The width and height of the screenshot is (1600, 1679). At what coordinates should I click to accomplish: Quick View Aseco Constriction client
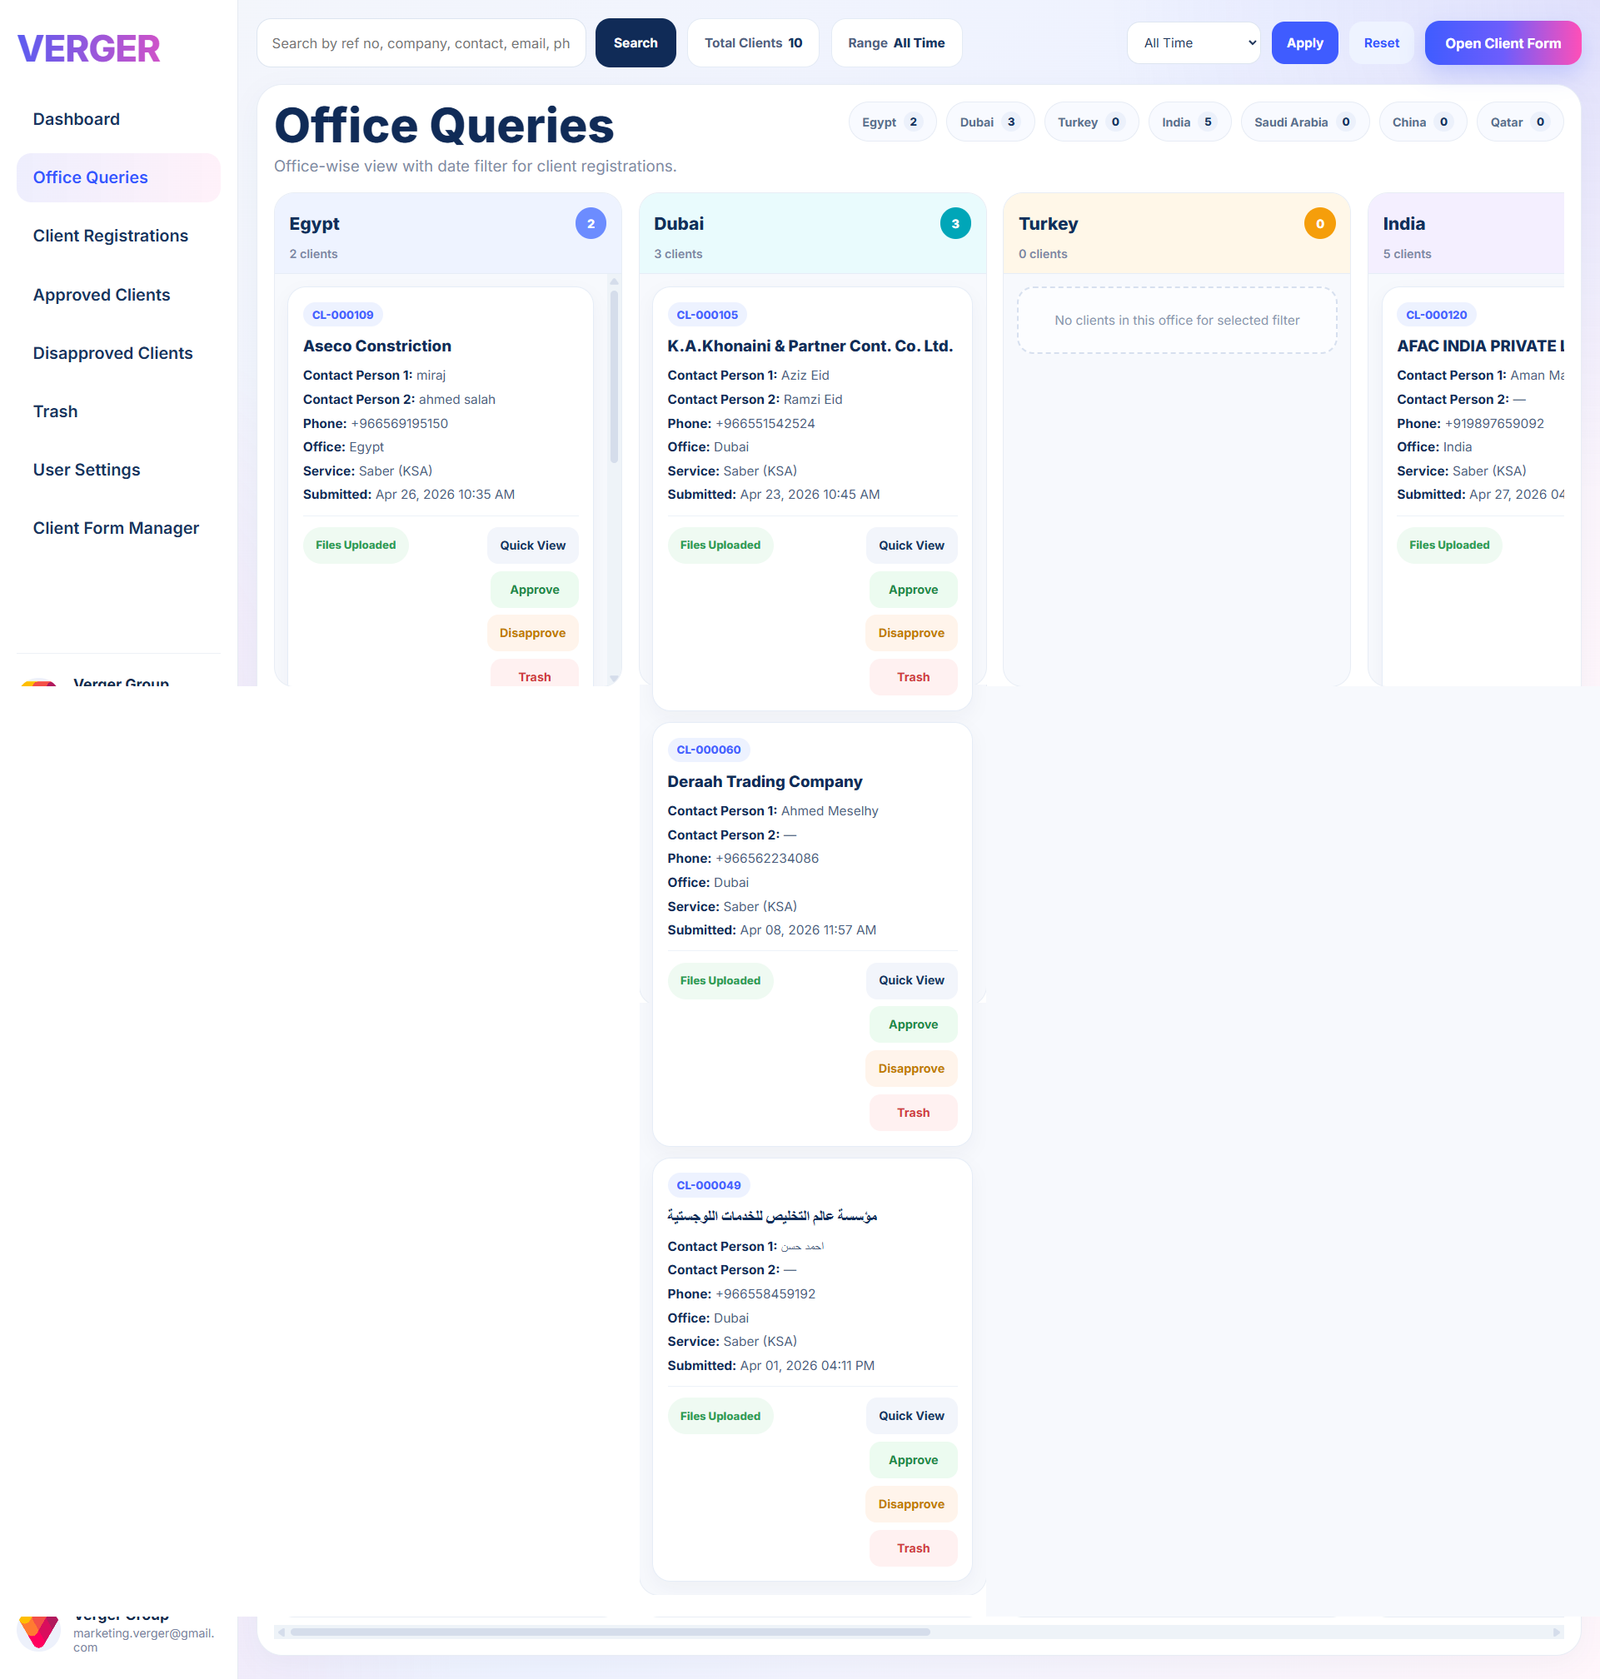coord(533,545)
